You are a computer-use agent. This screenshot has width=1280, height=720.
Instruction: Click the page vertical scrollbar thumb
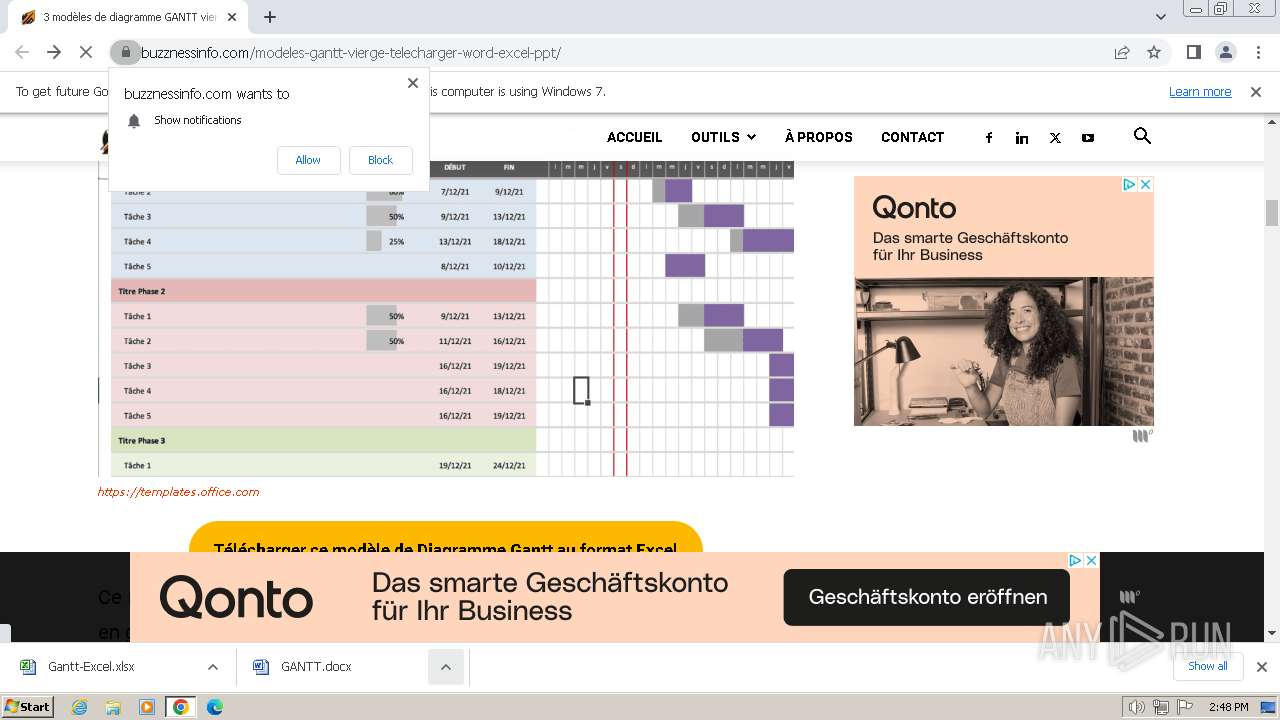pos(1272,213)
